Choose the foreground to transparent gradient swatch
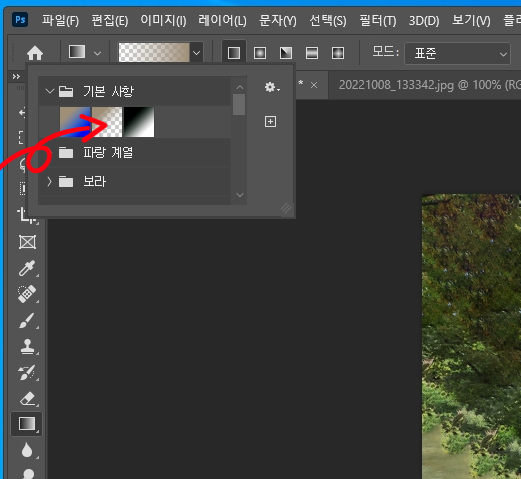The height and width of the screenshot is (479, 521). click(107, 122)
